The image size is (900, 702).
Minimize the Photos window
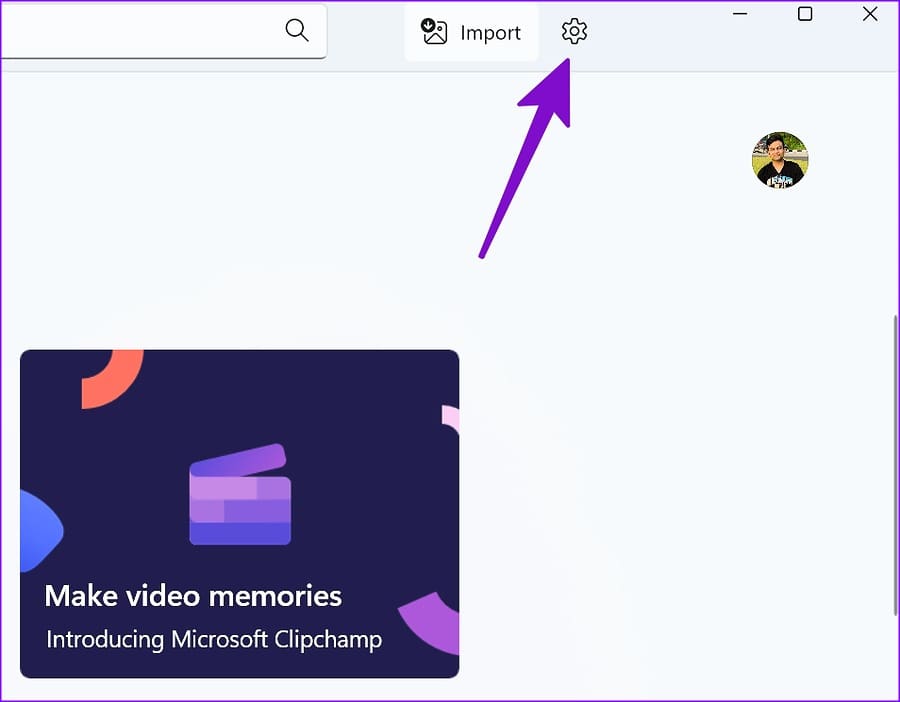(740, 13)
